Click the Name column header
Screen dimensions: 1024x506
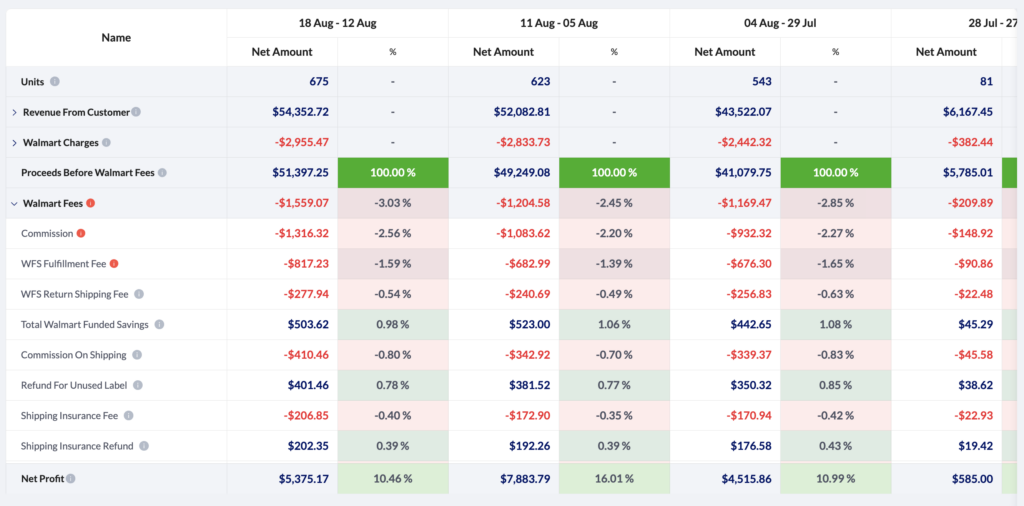coord(116,38)
